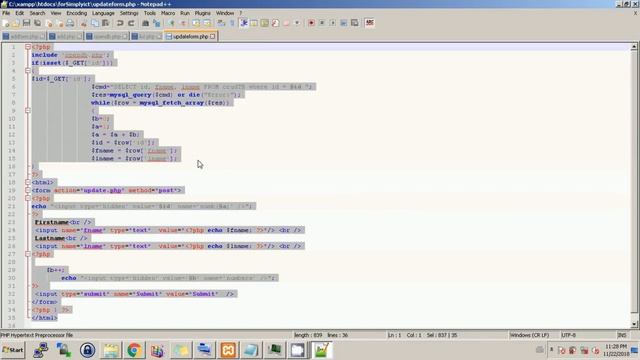Open the Replace toolbar icon

pyautogui.click(x=156, y=23)
